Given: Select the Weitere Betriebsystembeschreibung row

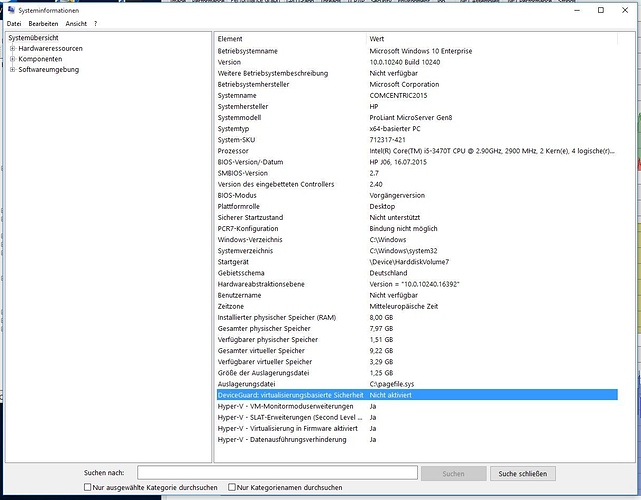Looking at the screenshot, I should point(417,73).
